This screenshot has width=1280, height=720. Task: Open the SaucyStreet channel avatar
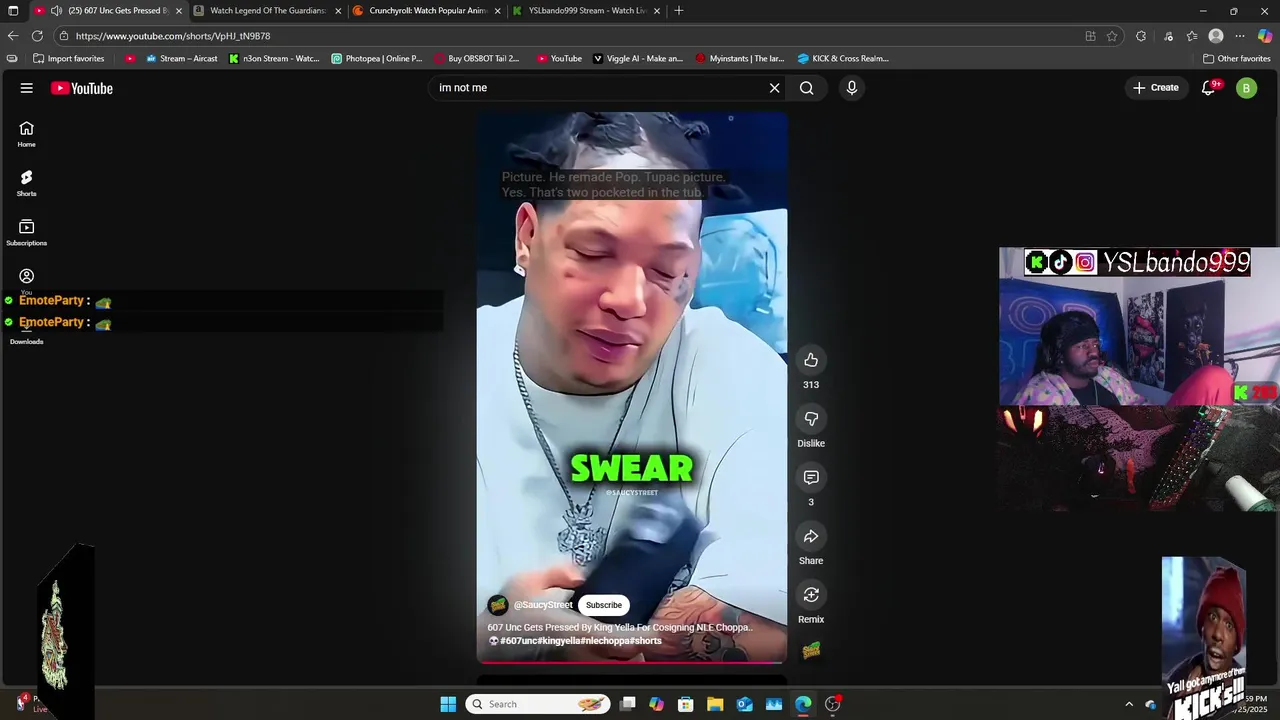[498, 605]
